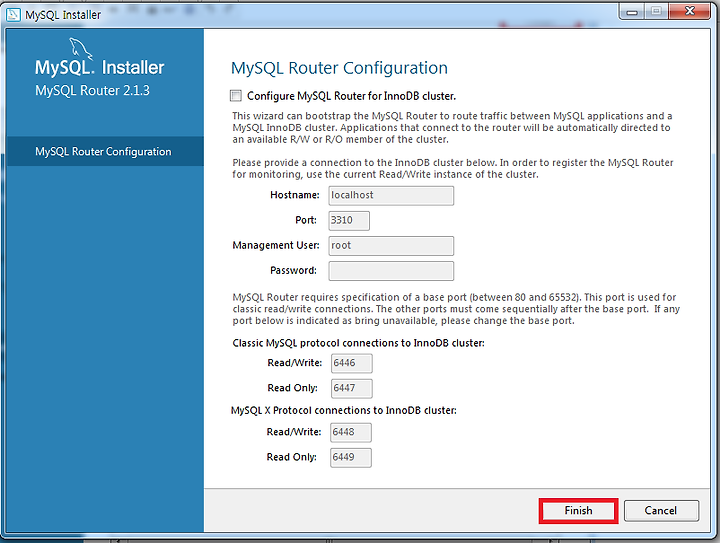Screen dimensions: 720x543
Task: Click the MySQL Router 2.1.3 version text
Action: tap(92, 90)
